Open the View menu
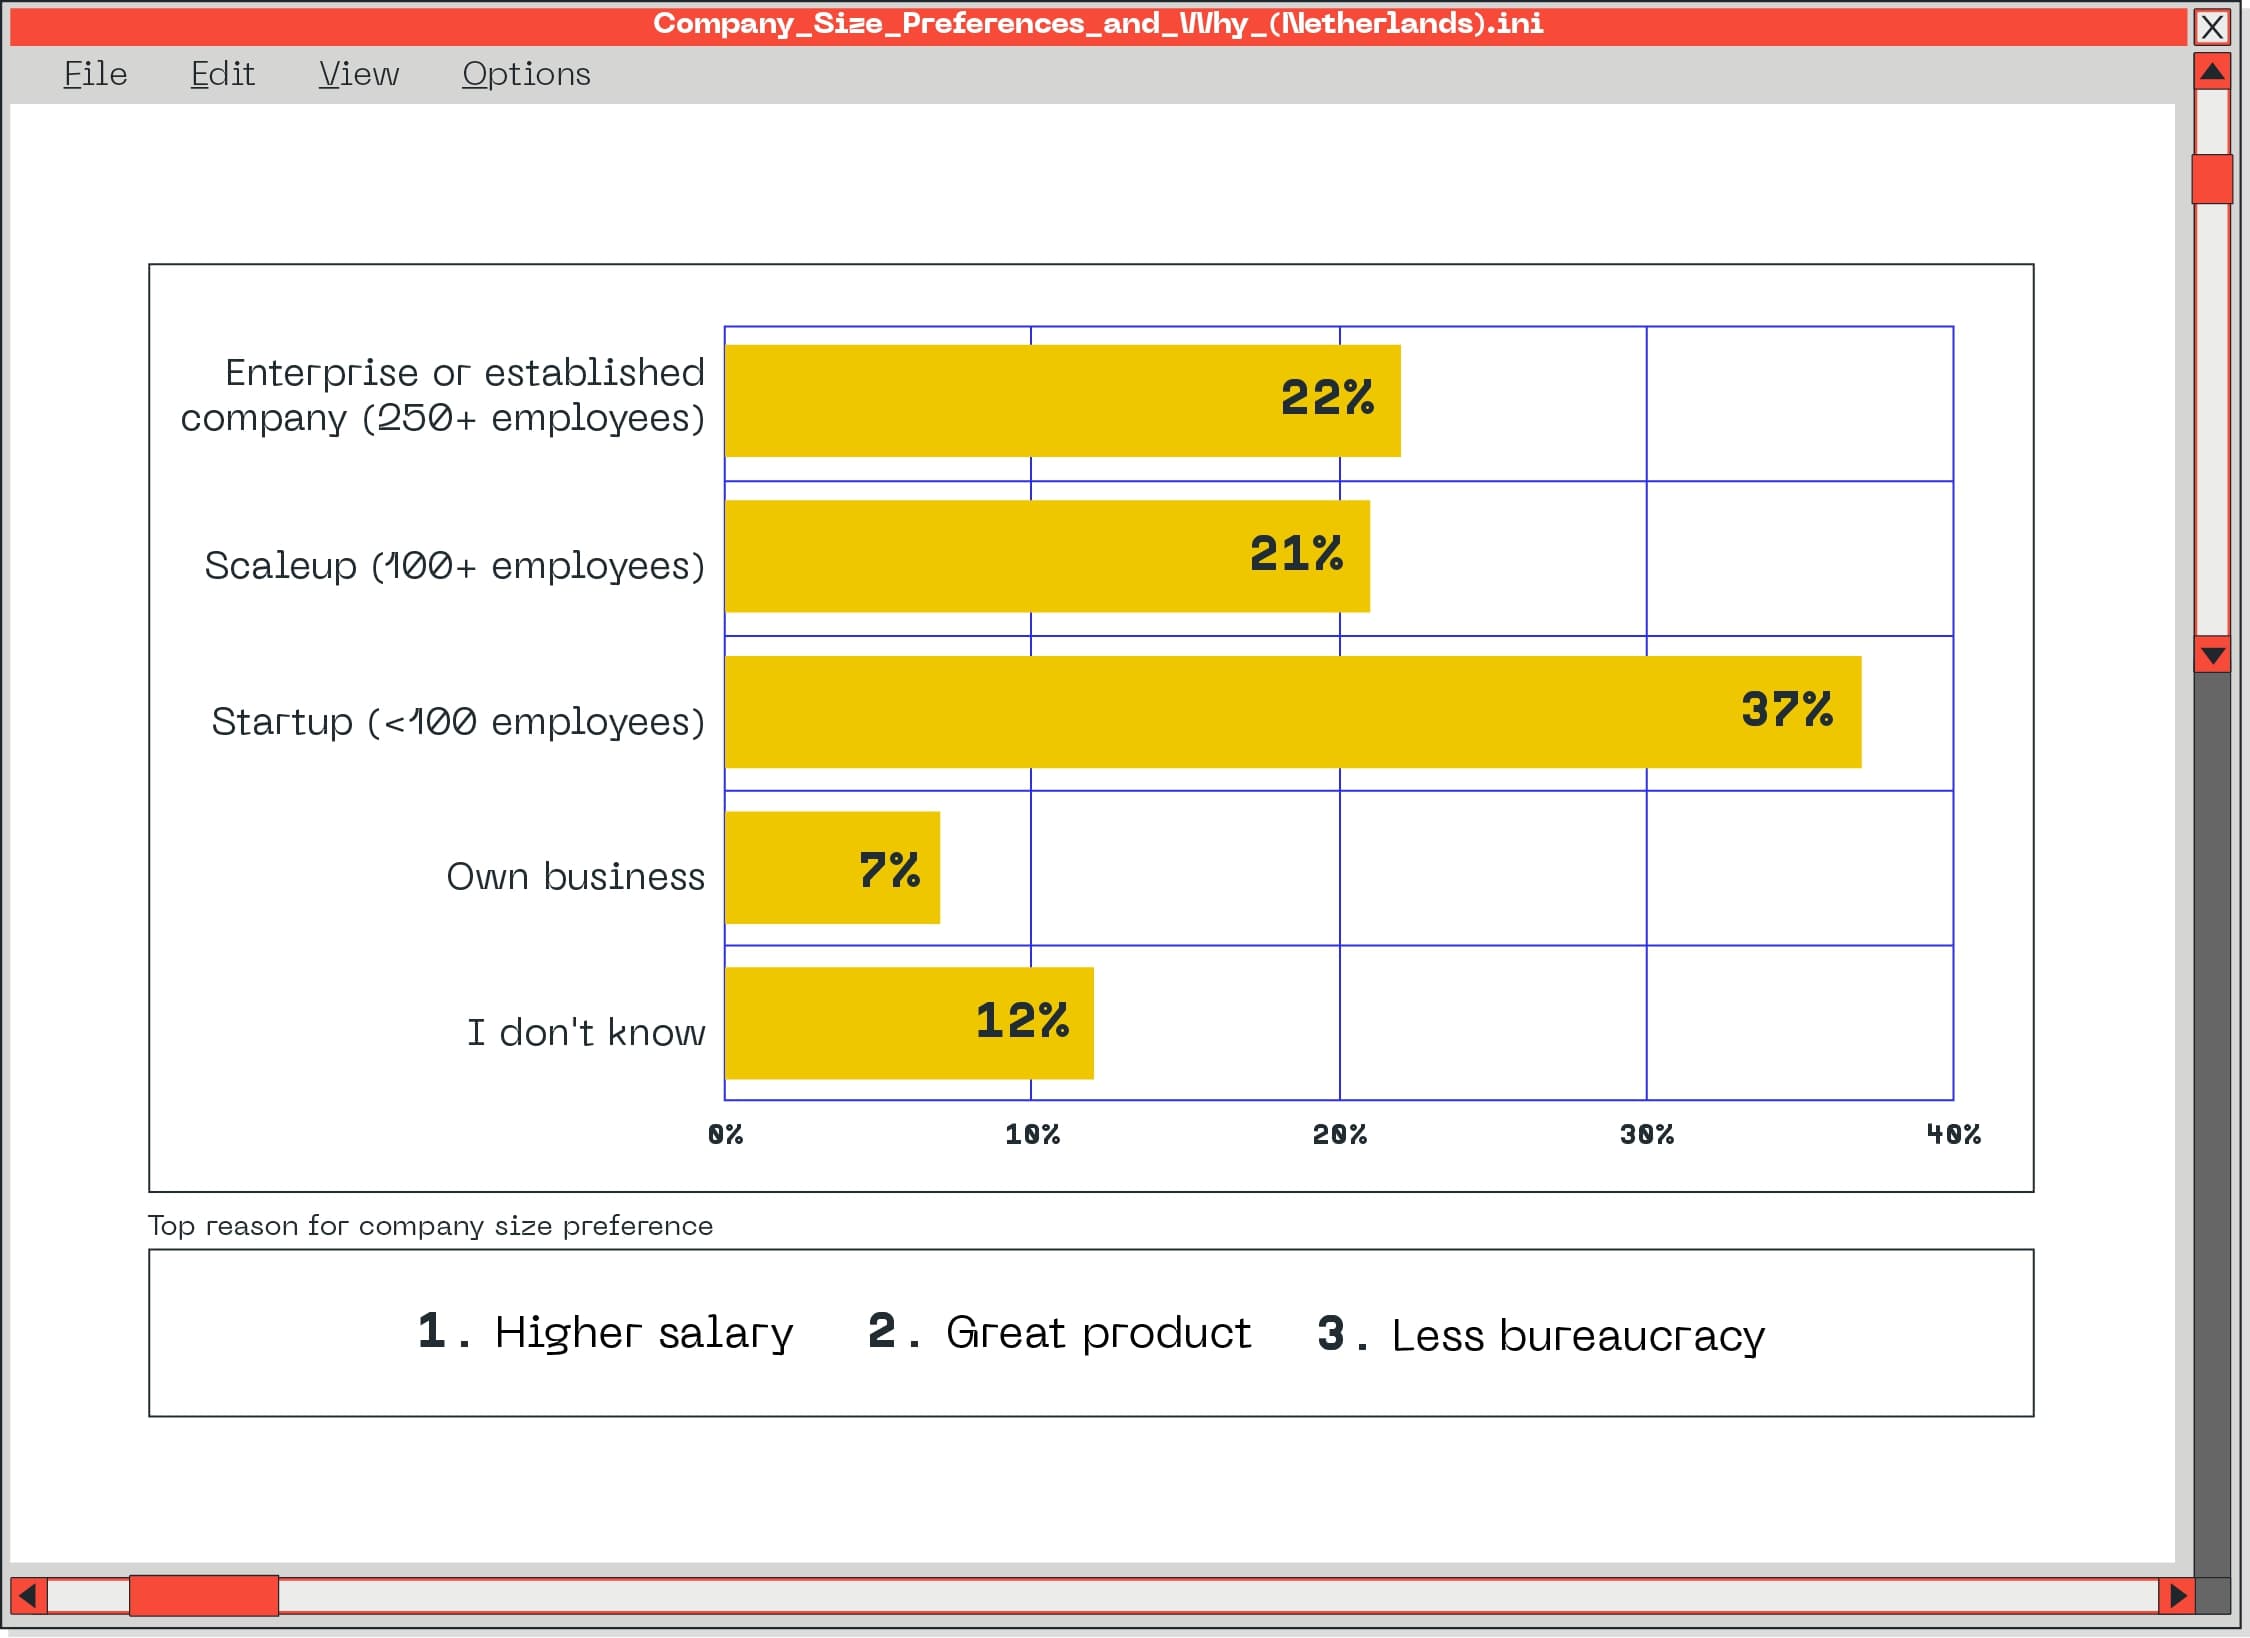Image resolution: width=2250 pixels, height=1638 pixels. [x=358, y=74]
